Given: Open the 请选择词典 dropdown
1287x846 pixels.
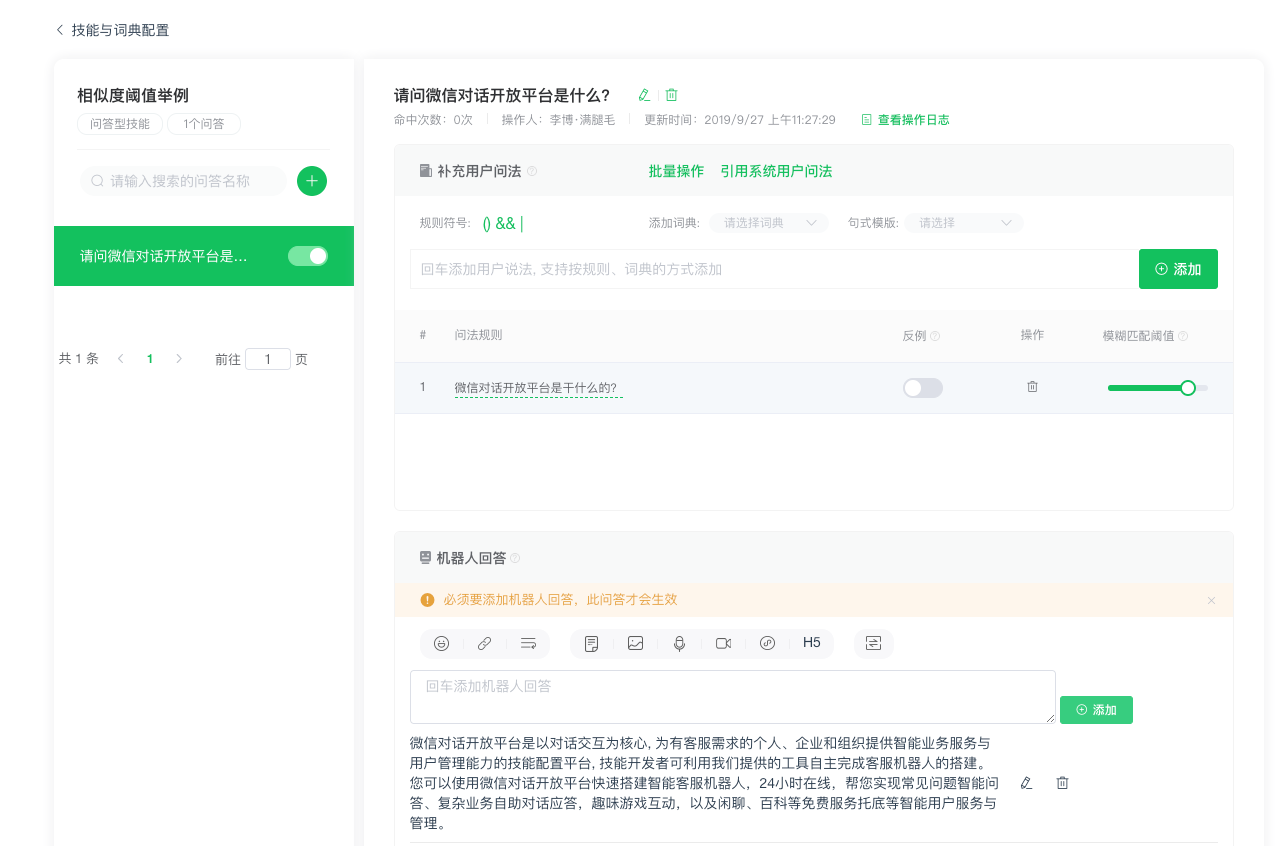Looking at the screenshot, I should [769, 223].
